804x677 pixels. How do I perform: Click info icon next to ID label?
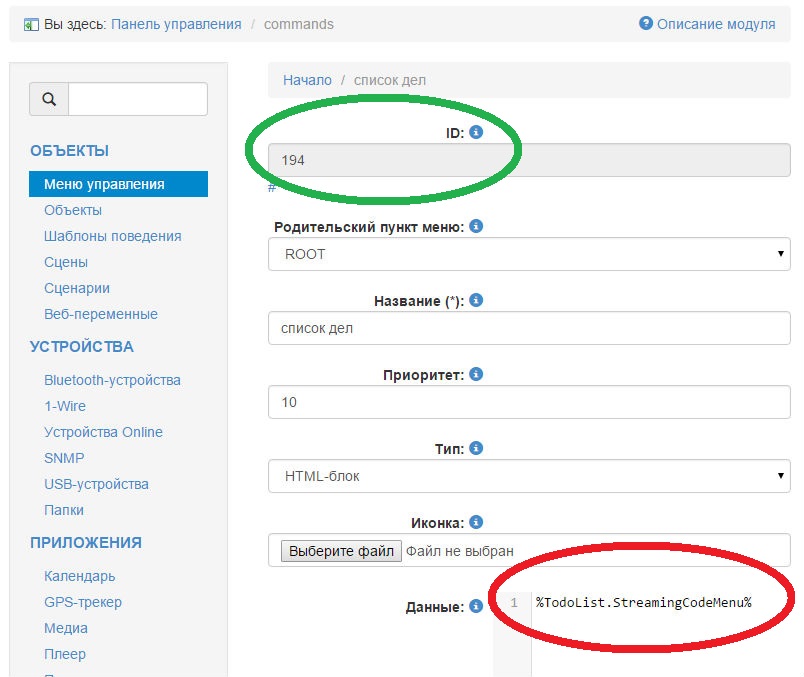pyautogui.click(x=476, y=132)
